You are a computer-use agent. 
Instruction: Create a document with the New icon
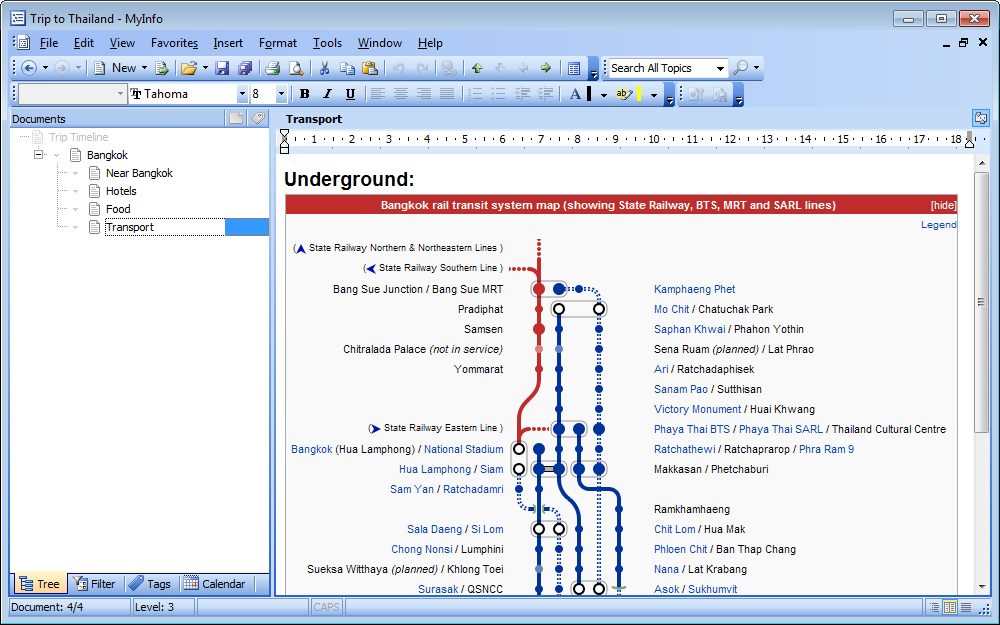[x=100, y=68]
